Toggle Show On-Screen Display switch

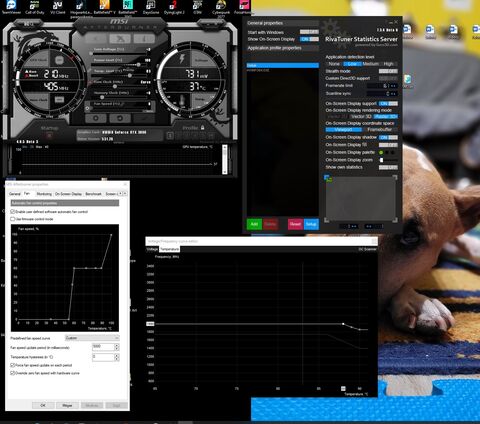[x=309, y=39]
